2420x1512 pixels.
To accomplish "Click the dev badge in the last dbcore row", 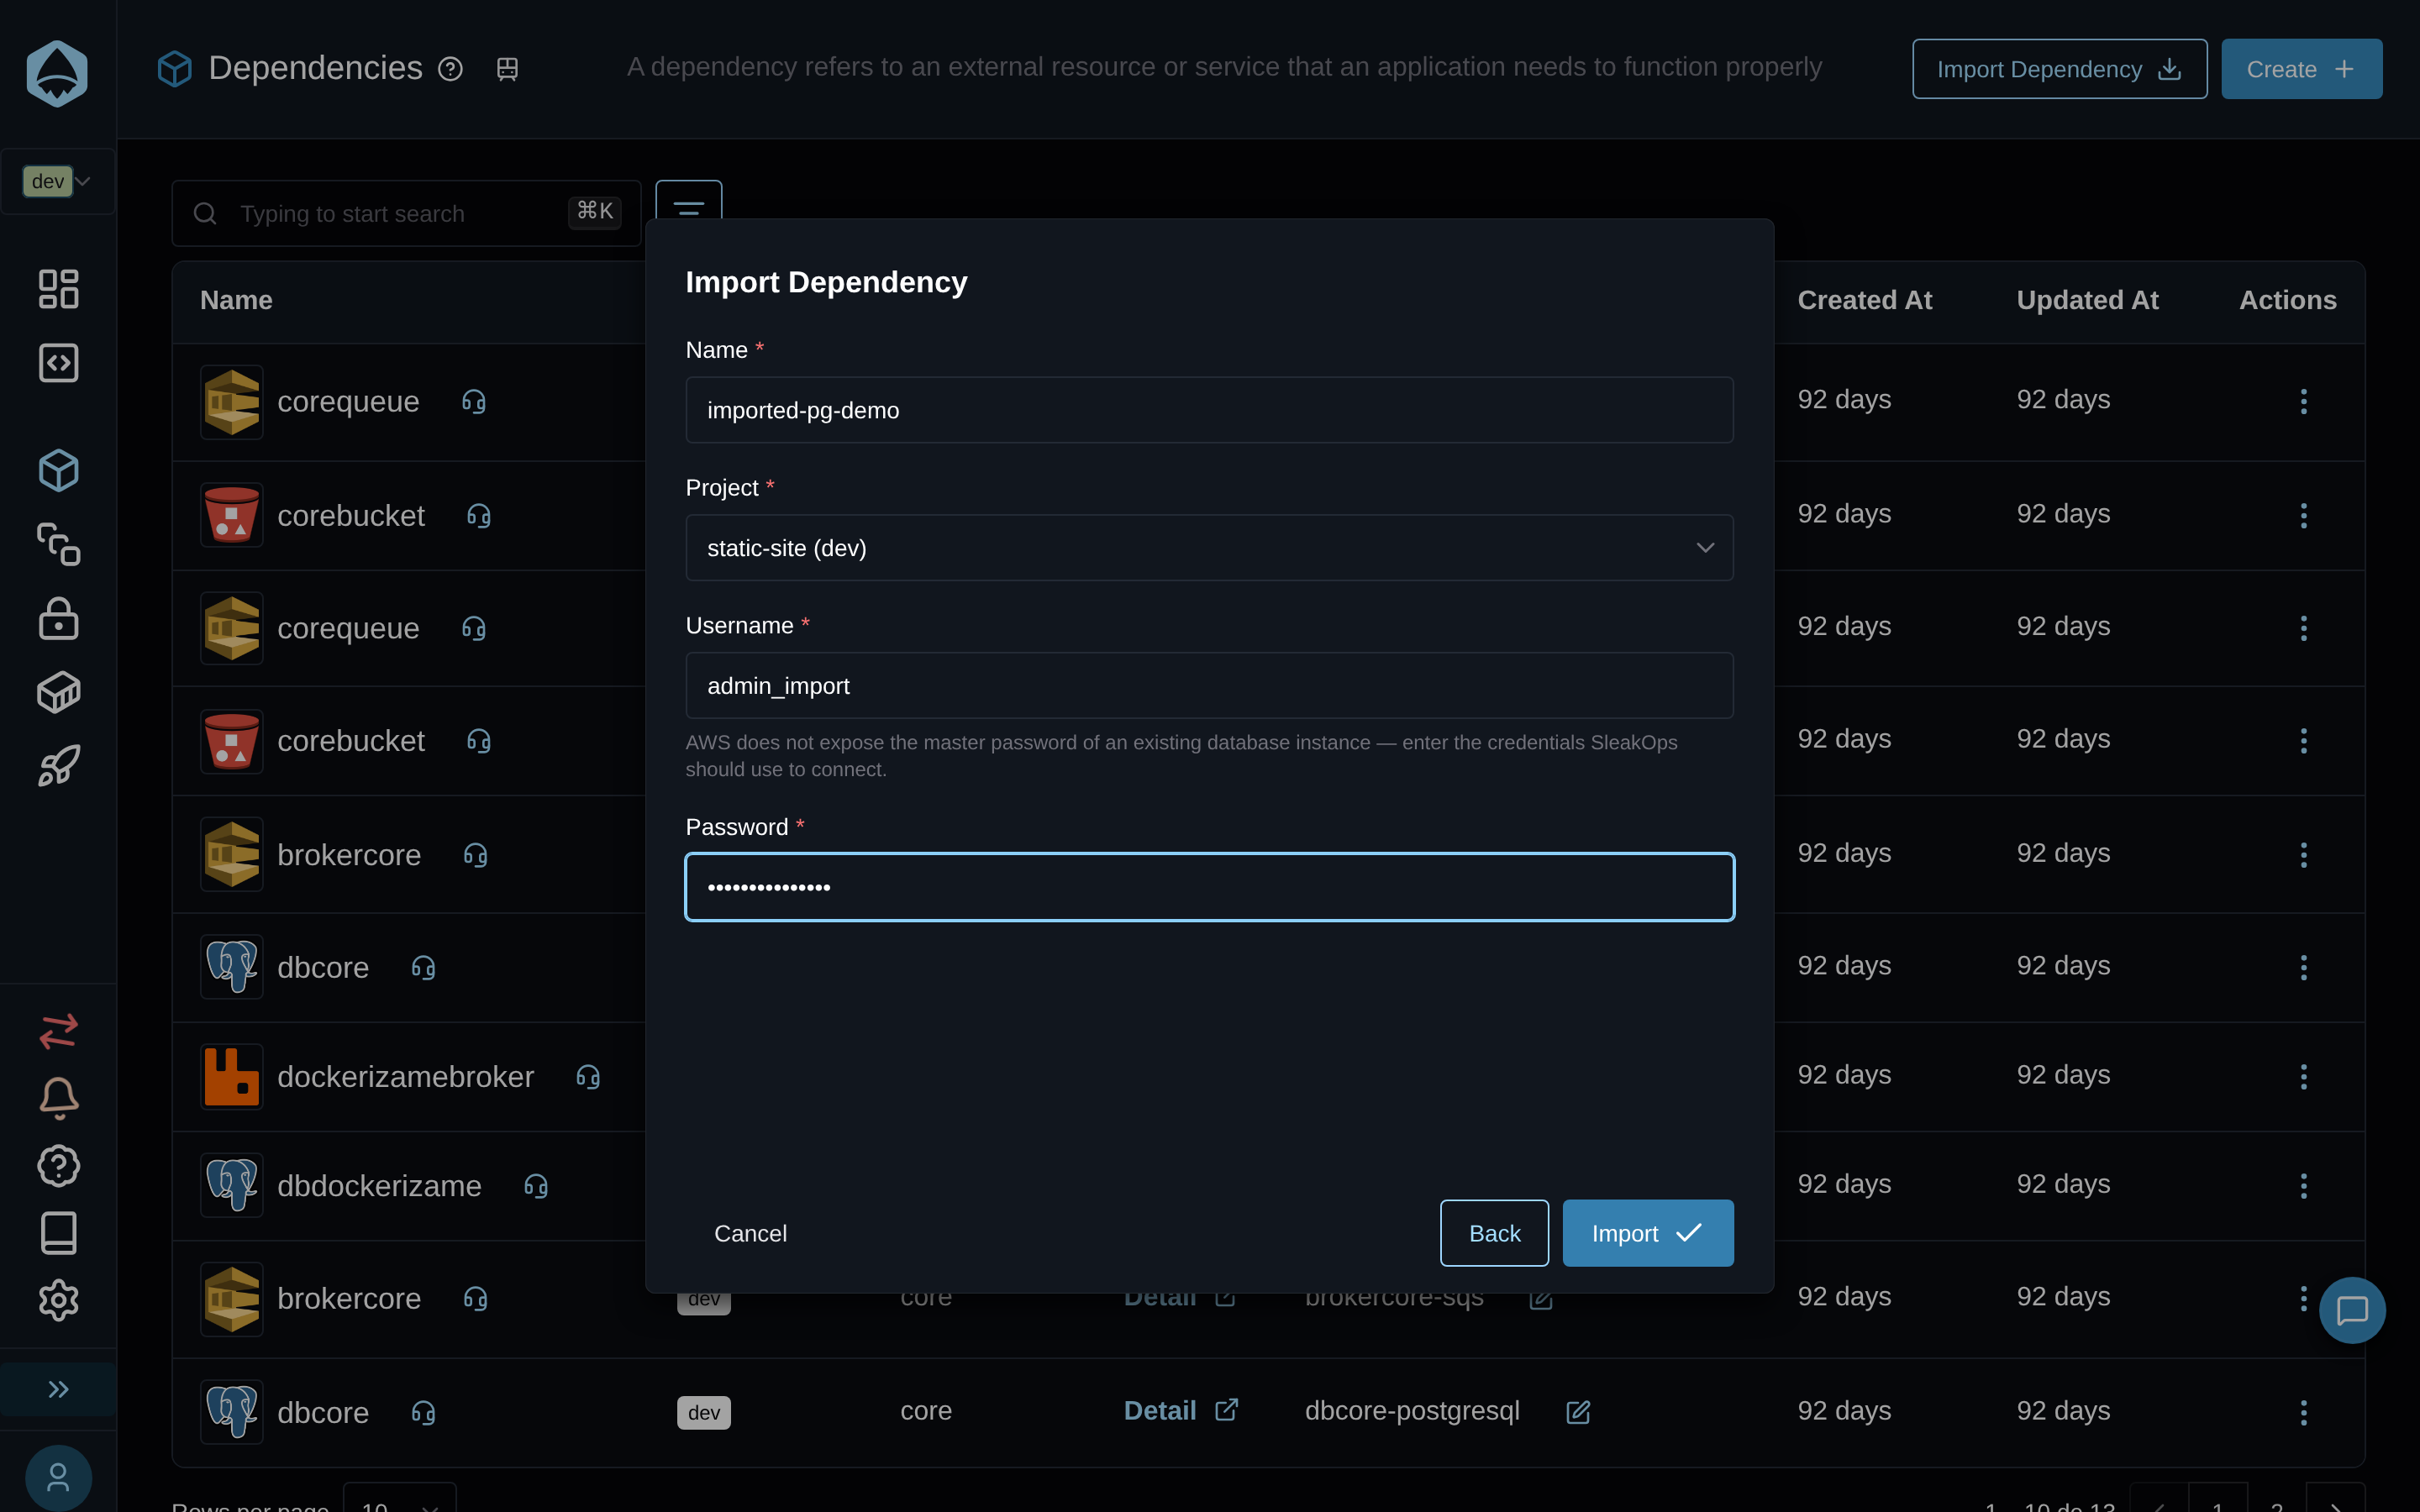I will pos(704,1413).
